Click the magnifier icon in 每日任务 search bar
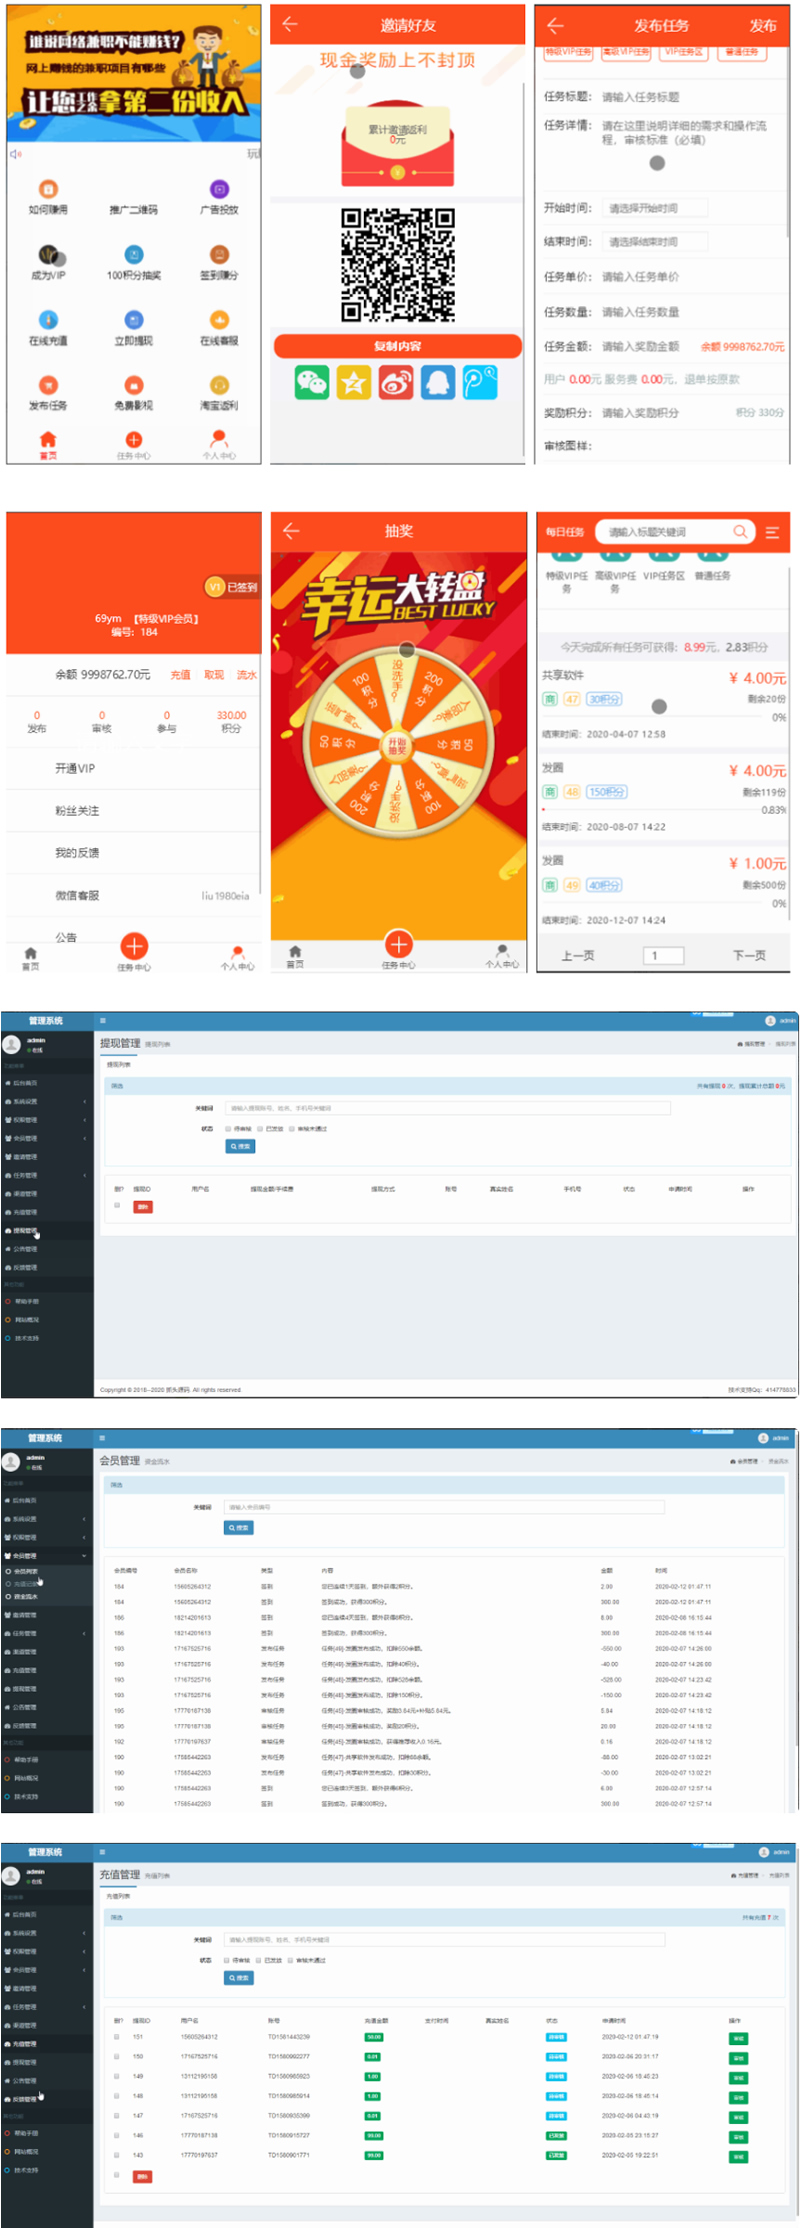The height and width of the screenshot is (2228, 800). click(740, 532)
